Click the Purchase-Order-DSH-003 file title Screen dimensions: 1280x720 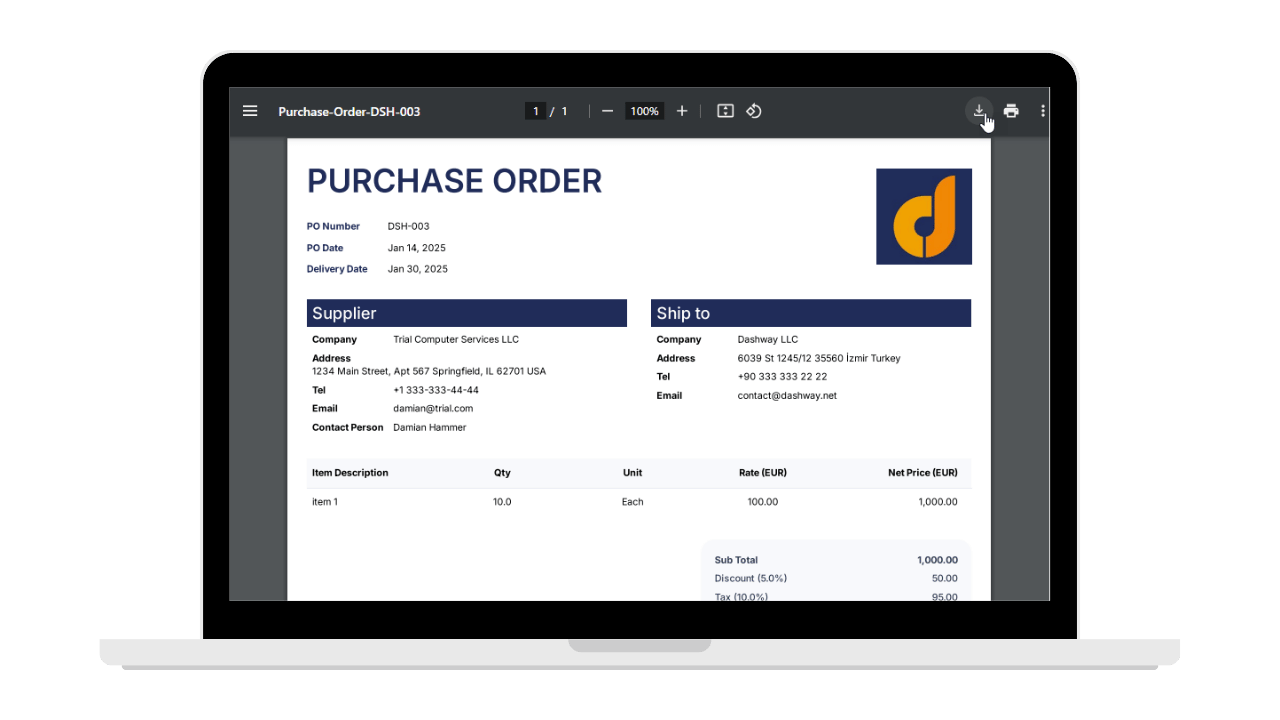349,111
